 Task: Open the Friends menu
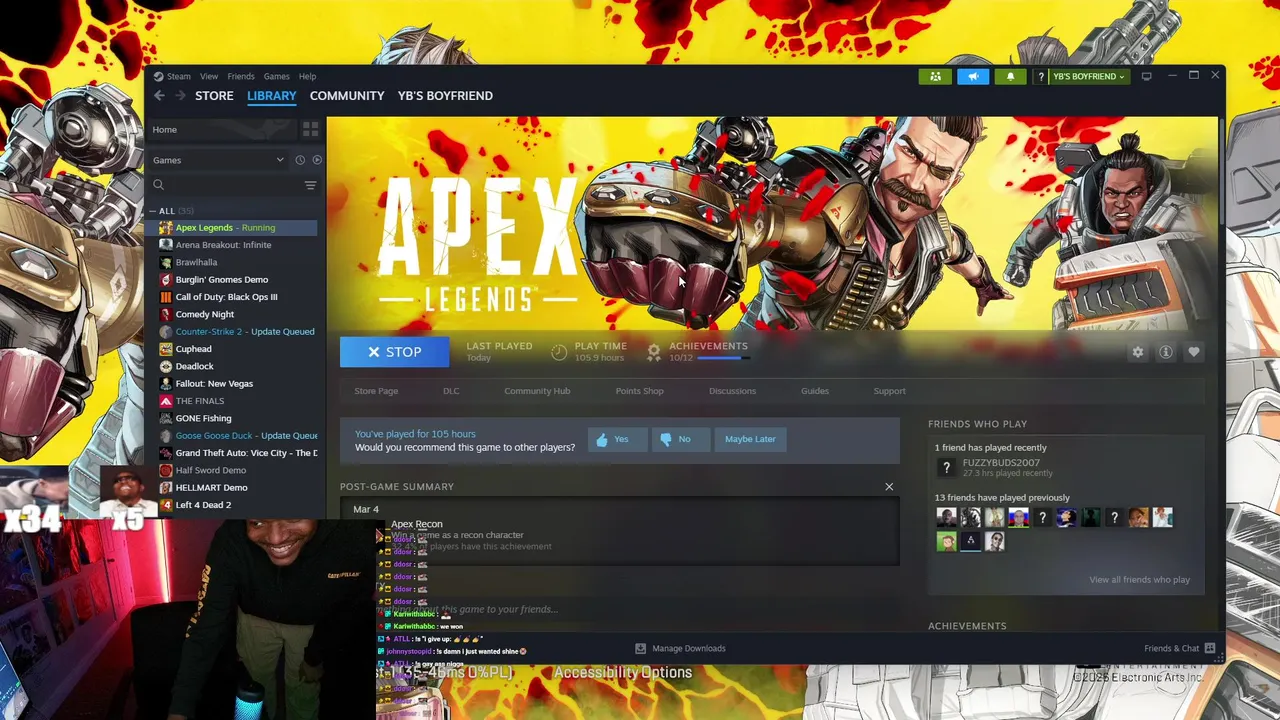pos(241,76)
